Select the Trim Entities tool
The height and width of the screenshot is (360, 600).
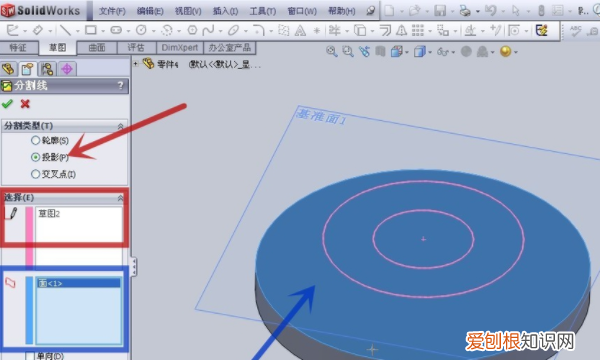coord(334,30)
